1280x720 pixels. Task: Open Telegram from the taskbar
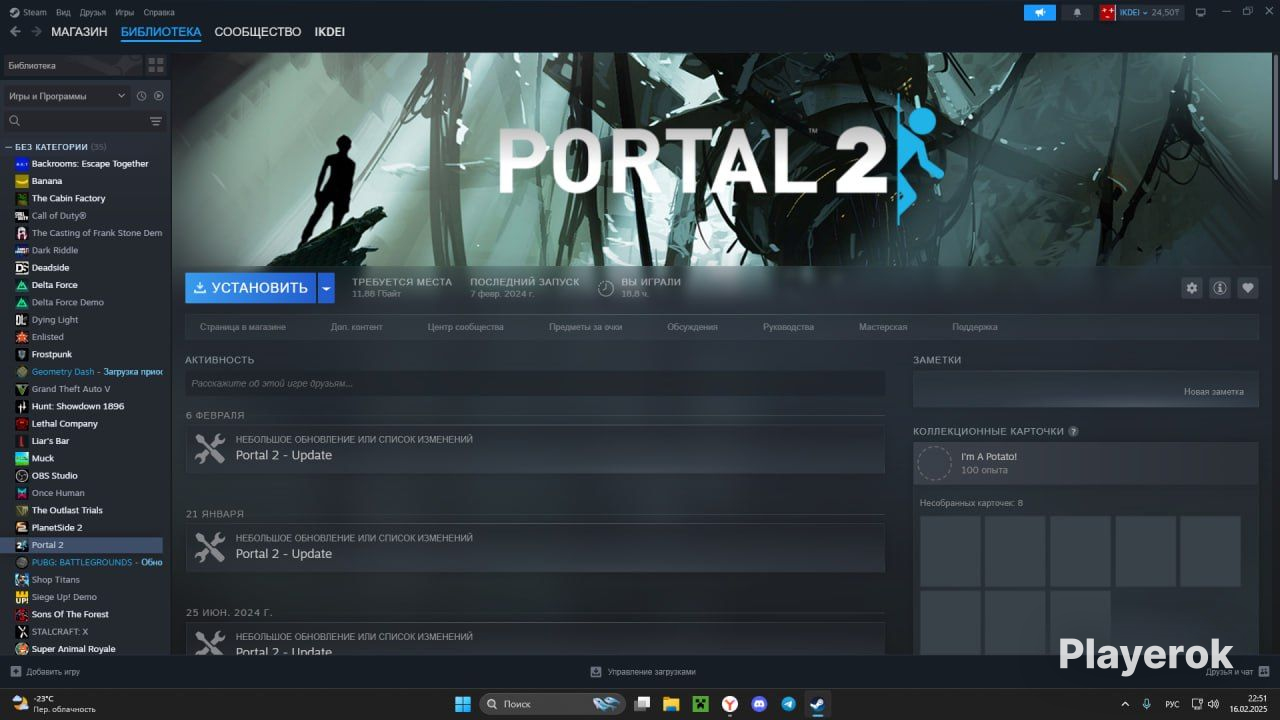788,704
